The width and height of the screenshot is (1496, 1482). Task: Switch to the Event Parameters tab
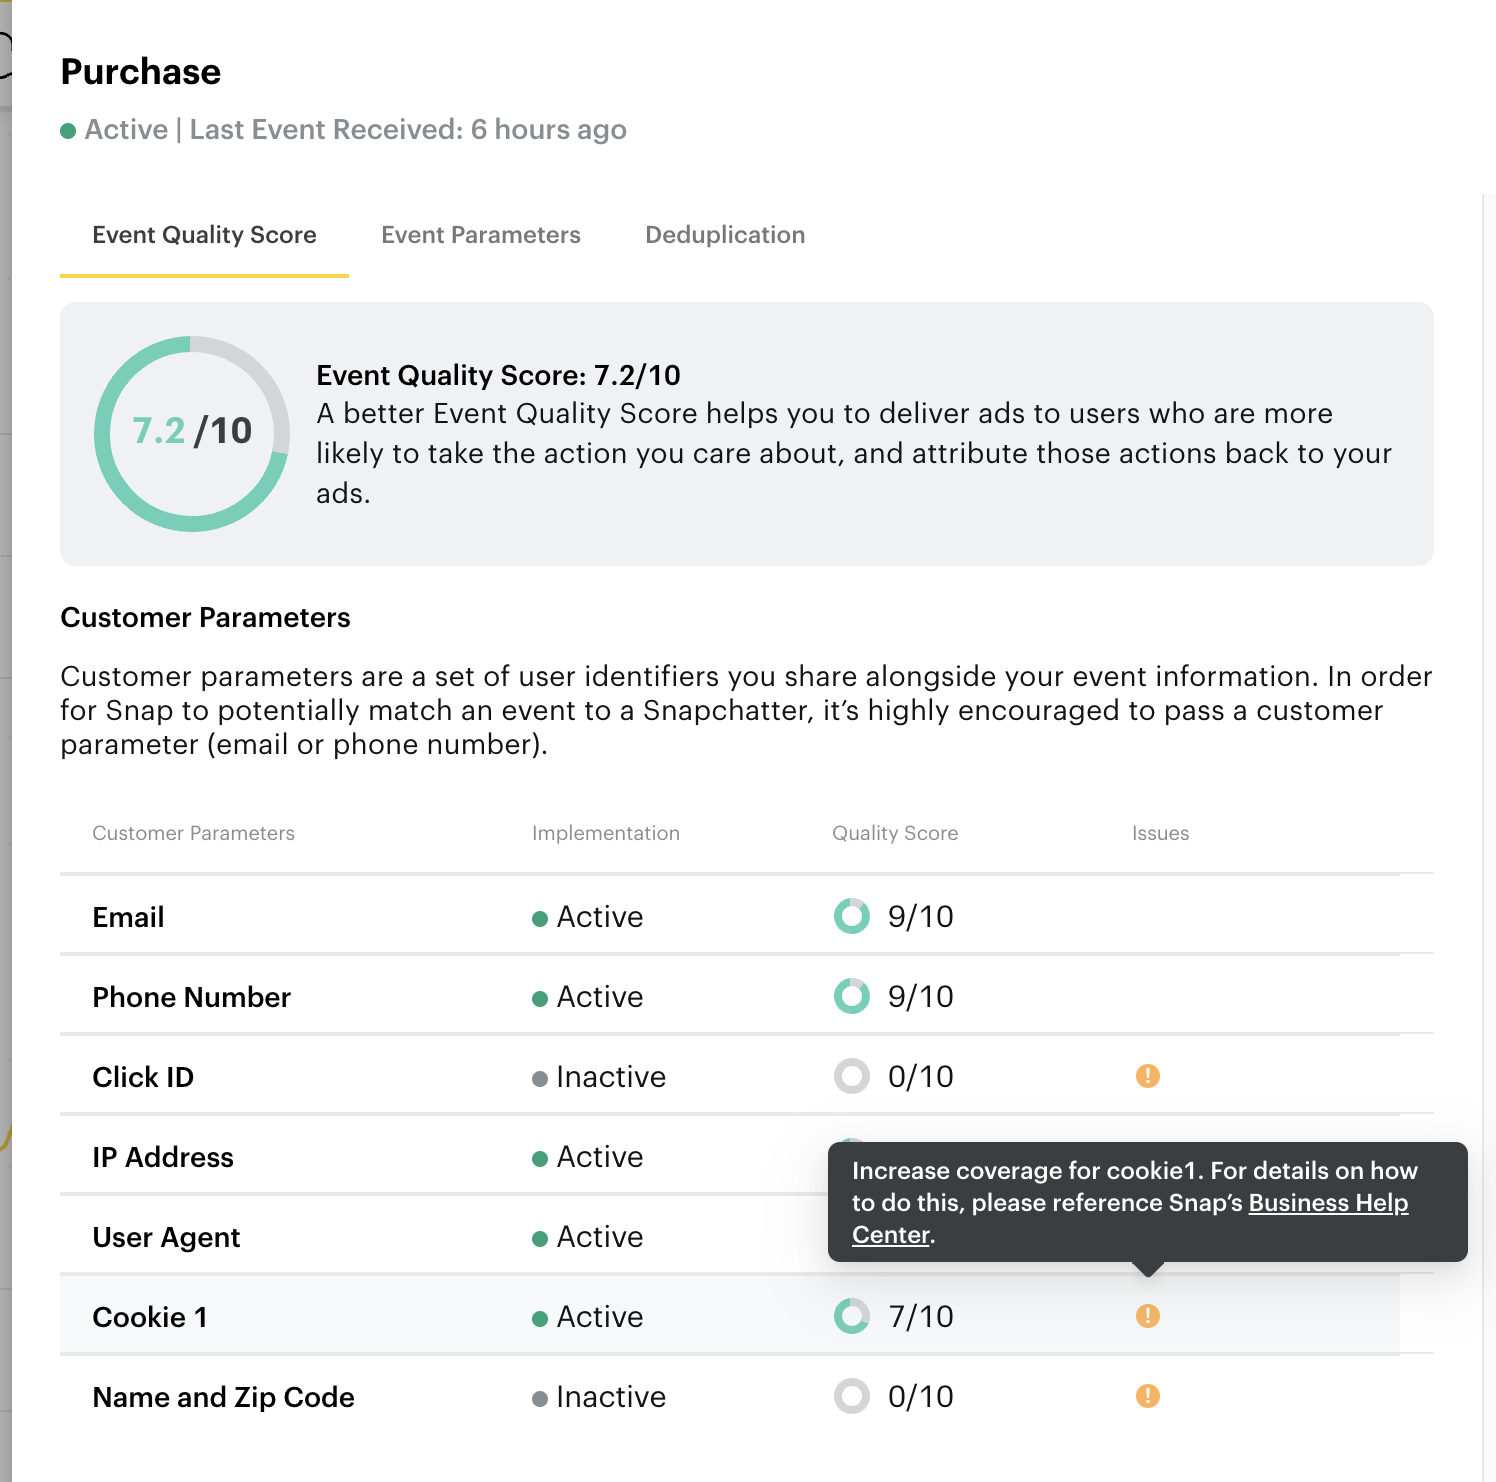click(x=480, y=234)
